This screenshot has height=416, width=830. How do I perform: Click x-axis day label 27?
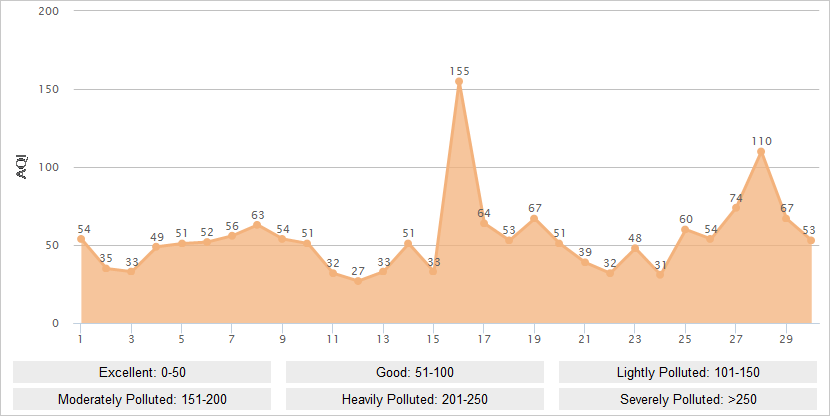point(736,339)
